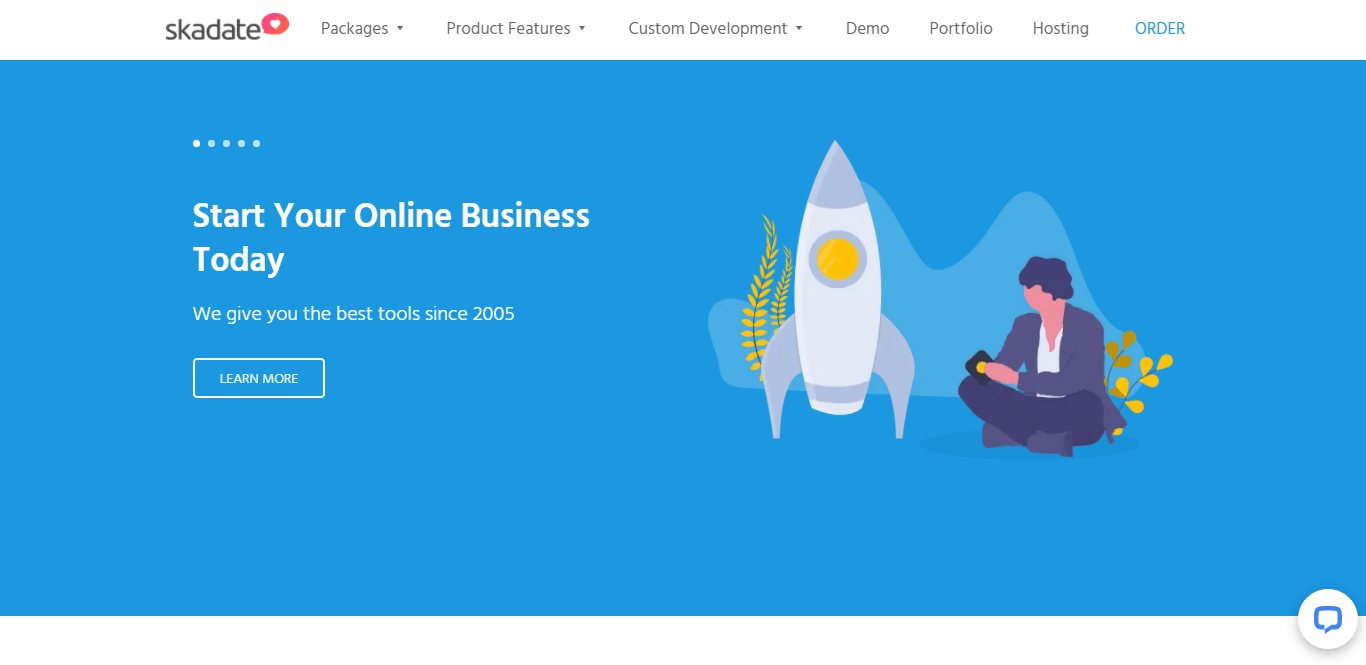The width and height of the screenshot is (1366, 665).
Task: Expand the Product Features dropdown
Action: (516, 29)
